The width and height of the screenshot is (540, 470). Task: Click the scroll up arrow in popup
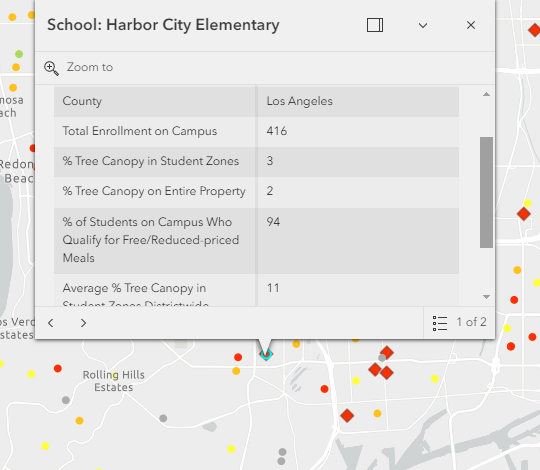click(486, 94)
